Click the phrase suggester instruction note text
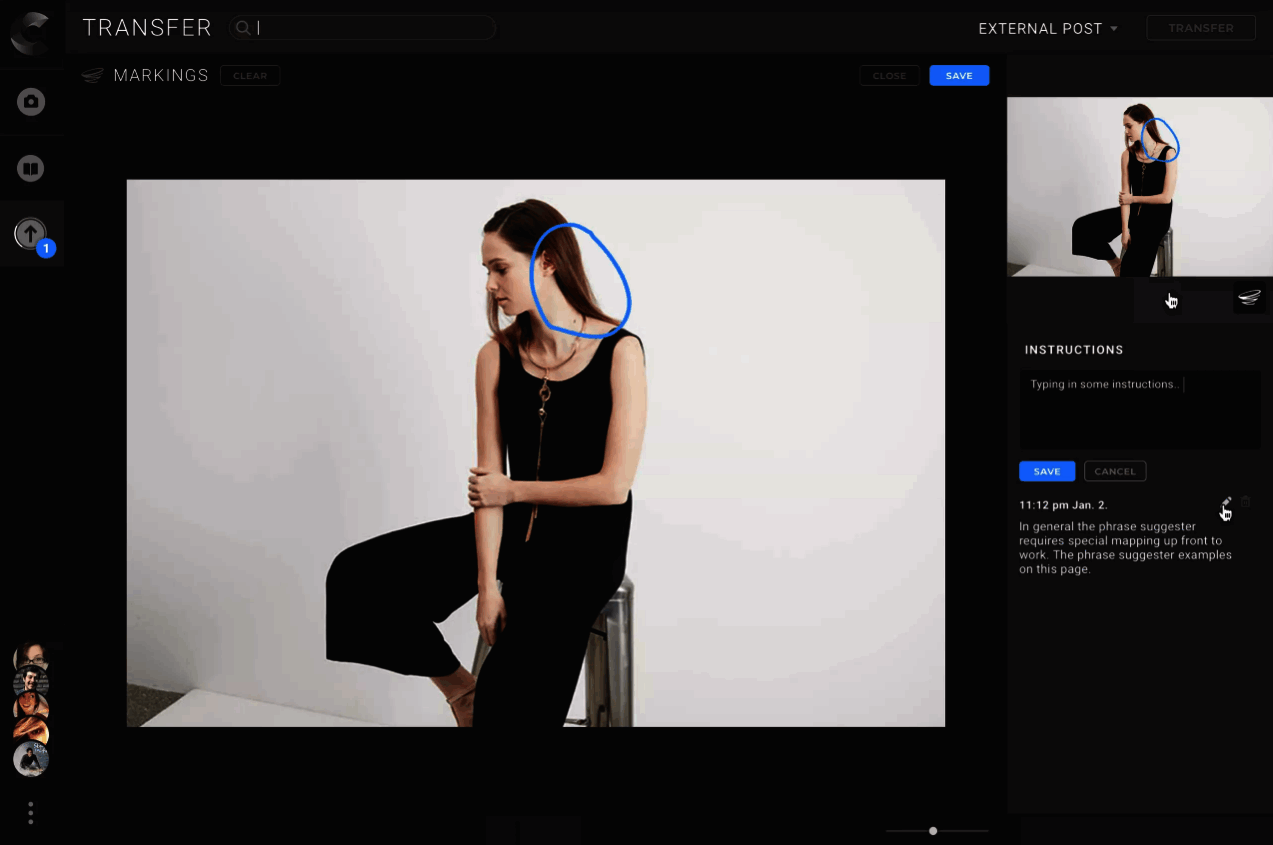 (1125, 547)
